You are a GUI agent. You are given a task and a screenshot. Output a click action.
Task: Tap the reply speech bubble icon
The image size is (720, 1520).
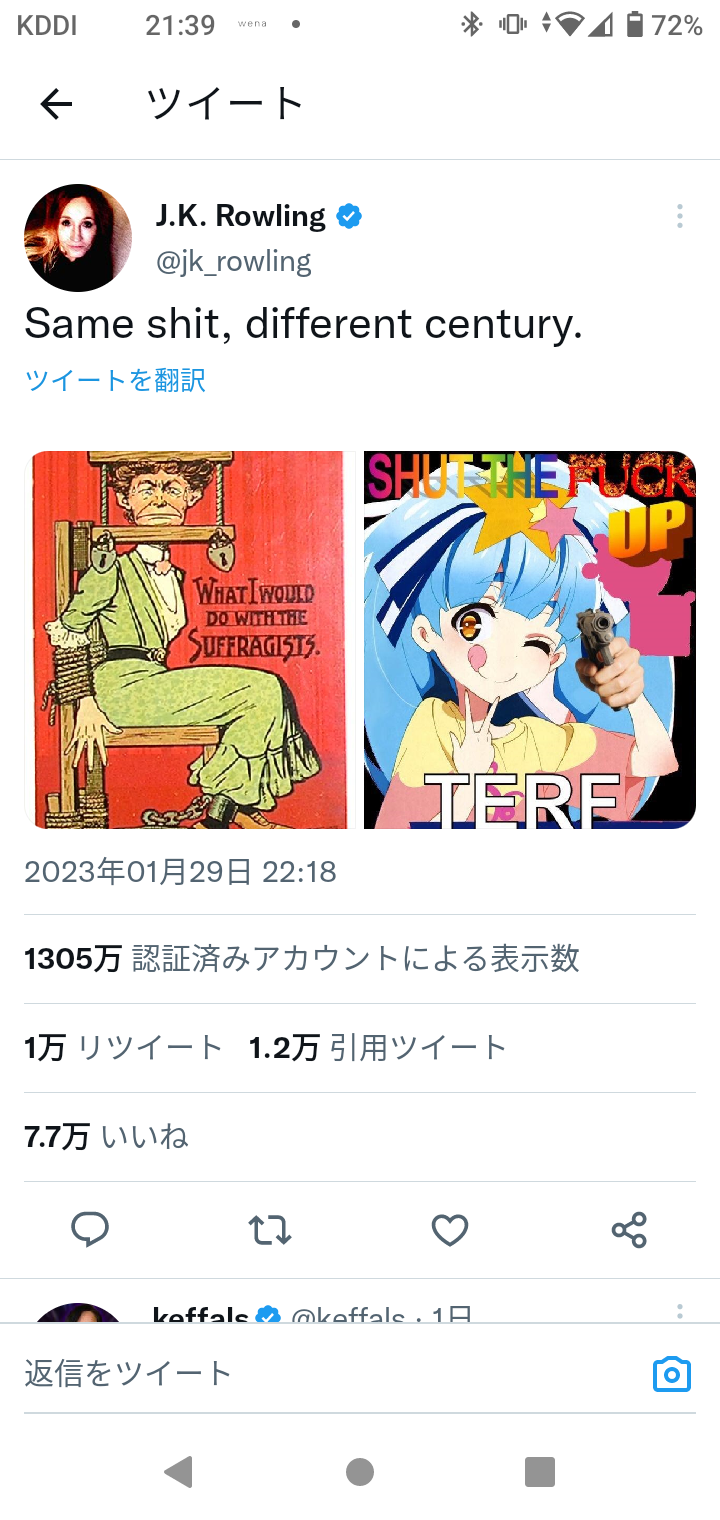pos(90,1230)
